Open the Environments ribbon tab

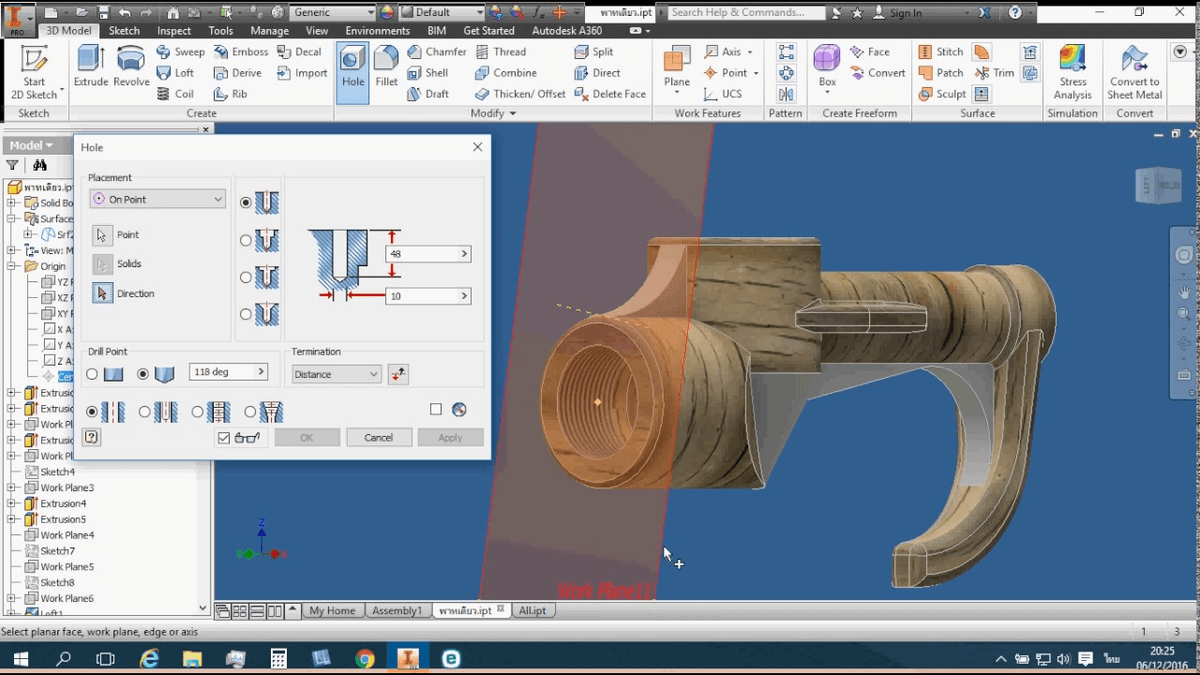coord(377,31)
